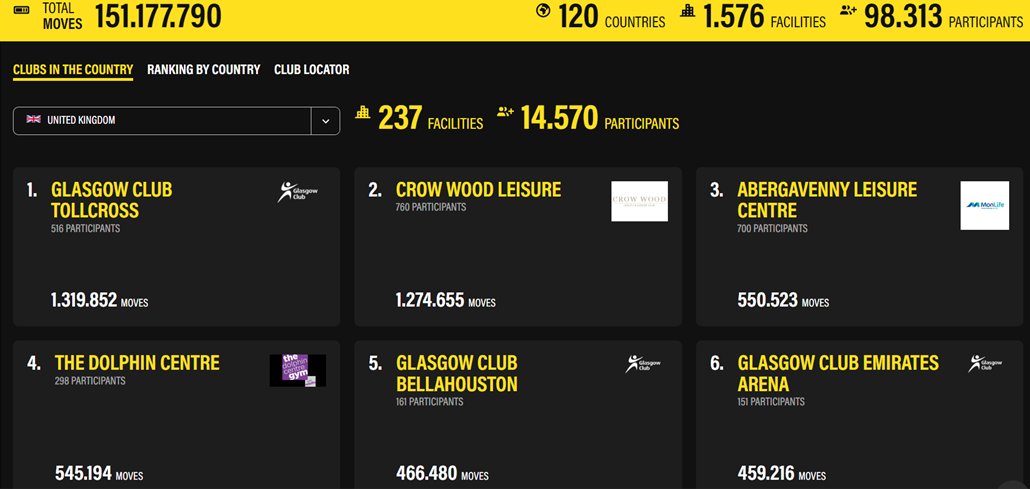Click the 700 participants text

pyautogui.click(x=772, y=229)
